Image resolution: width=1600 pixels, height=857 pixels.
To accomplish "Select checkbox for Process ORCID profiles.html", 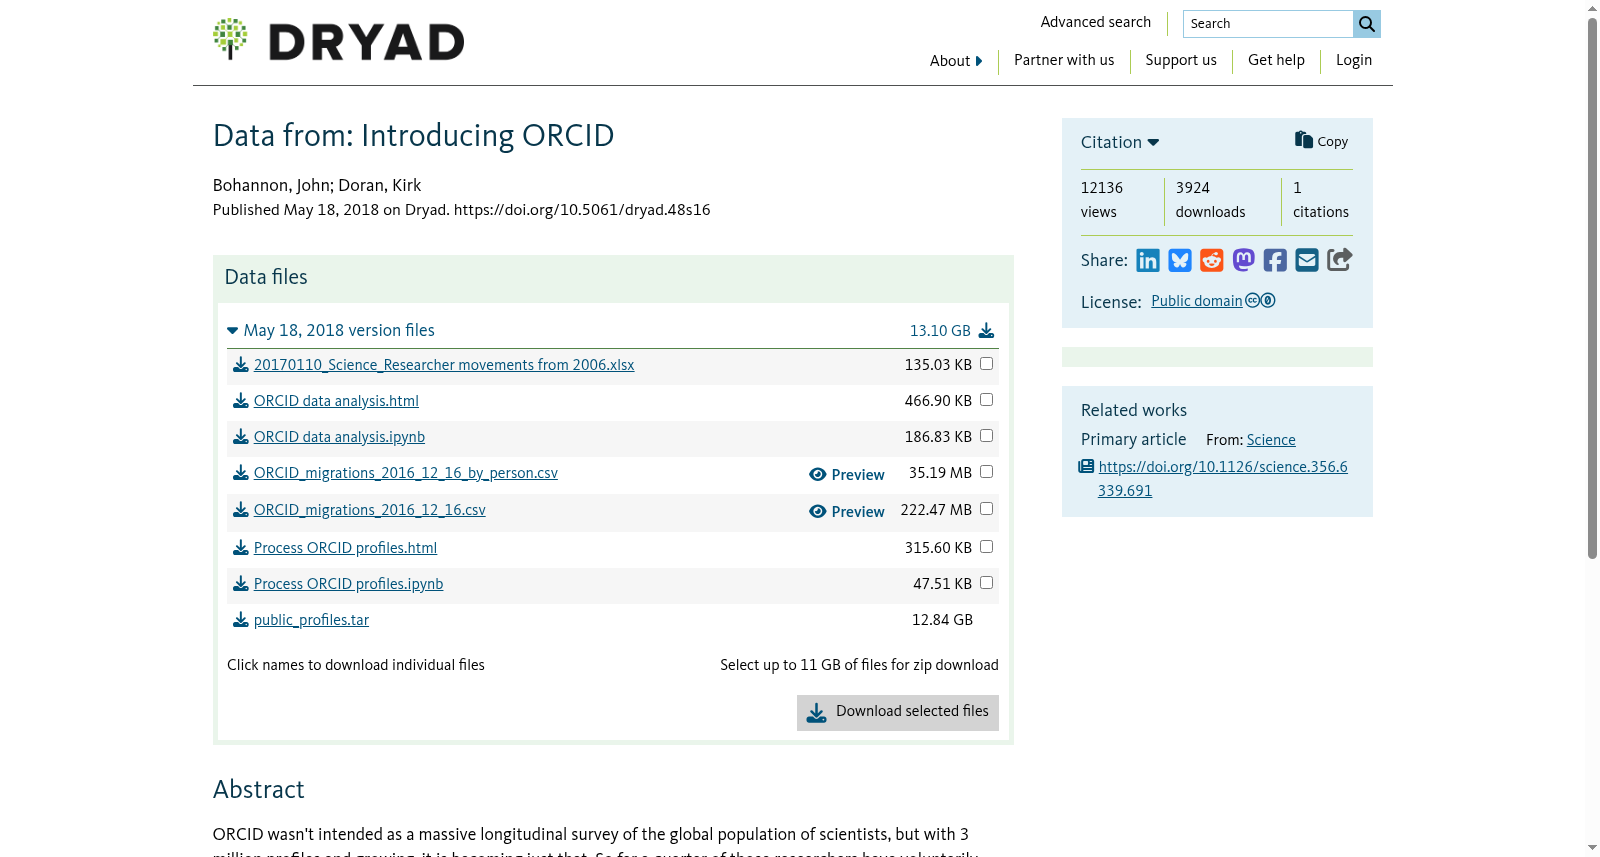I will [986, 547].
